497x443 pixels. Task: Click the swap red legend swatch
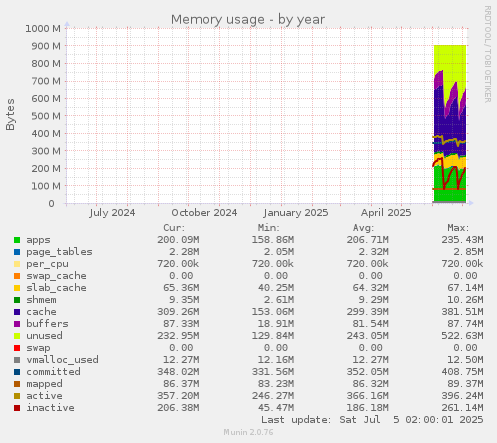pos(17,348)
